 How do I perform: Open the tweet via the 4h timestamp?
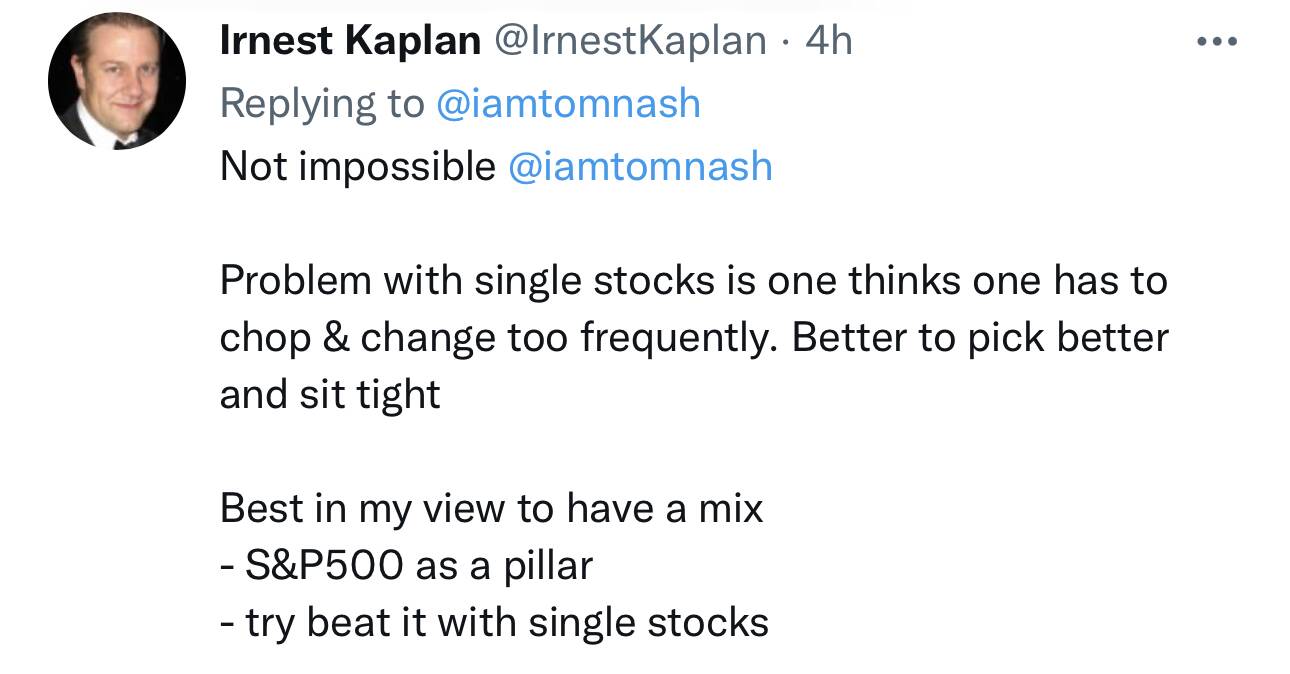828,41
